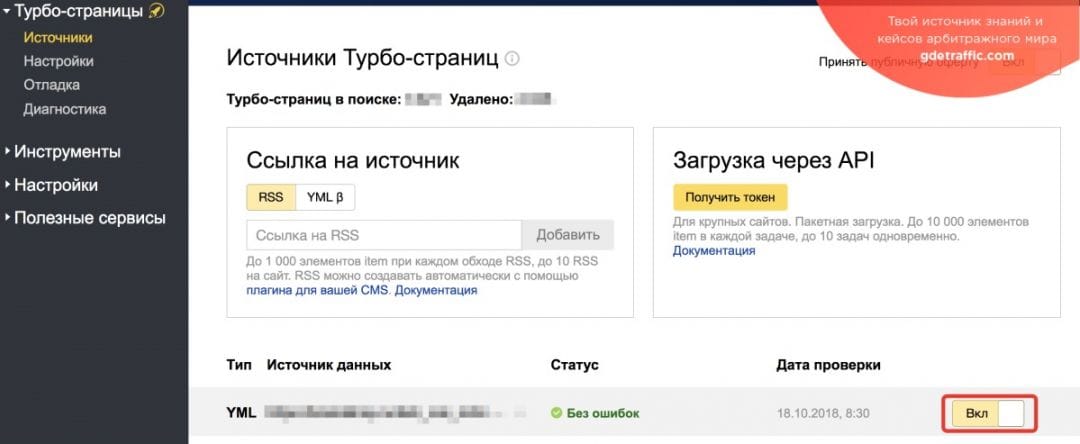Click the Тип column header
This screenshot has height=444, width=1080.
239,365
